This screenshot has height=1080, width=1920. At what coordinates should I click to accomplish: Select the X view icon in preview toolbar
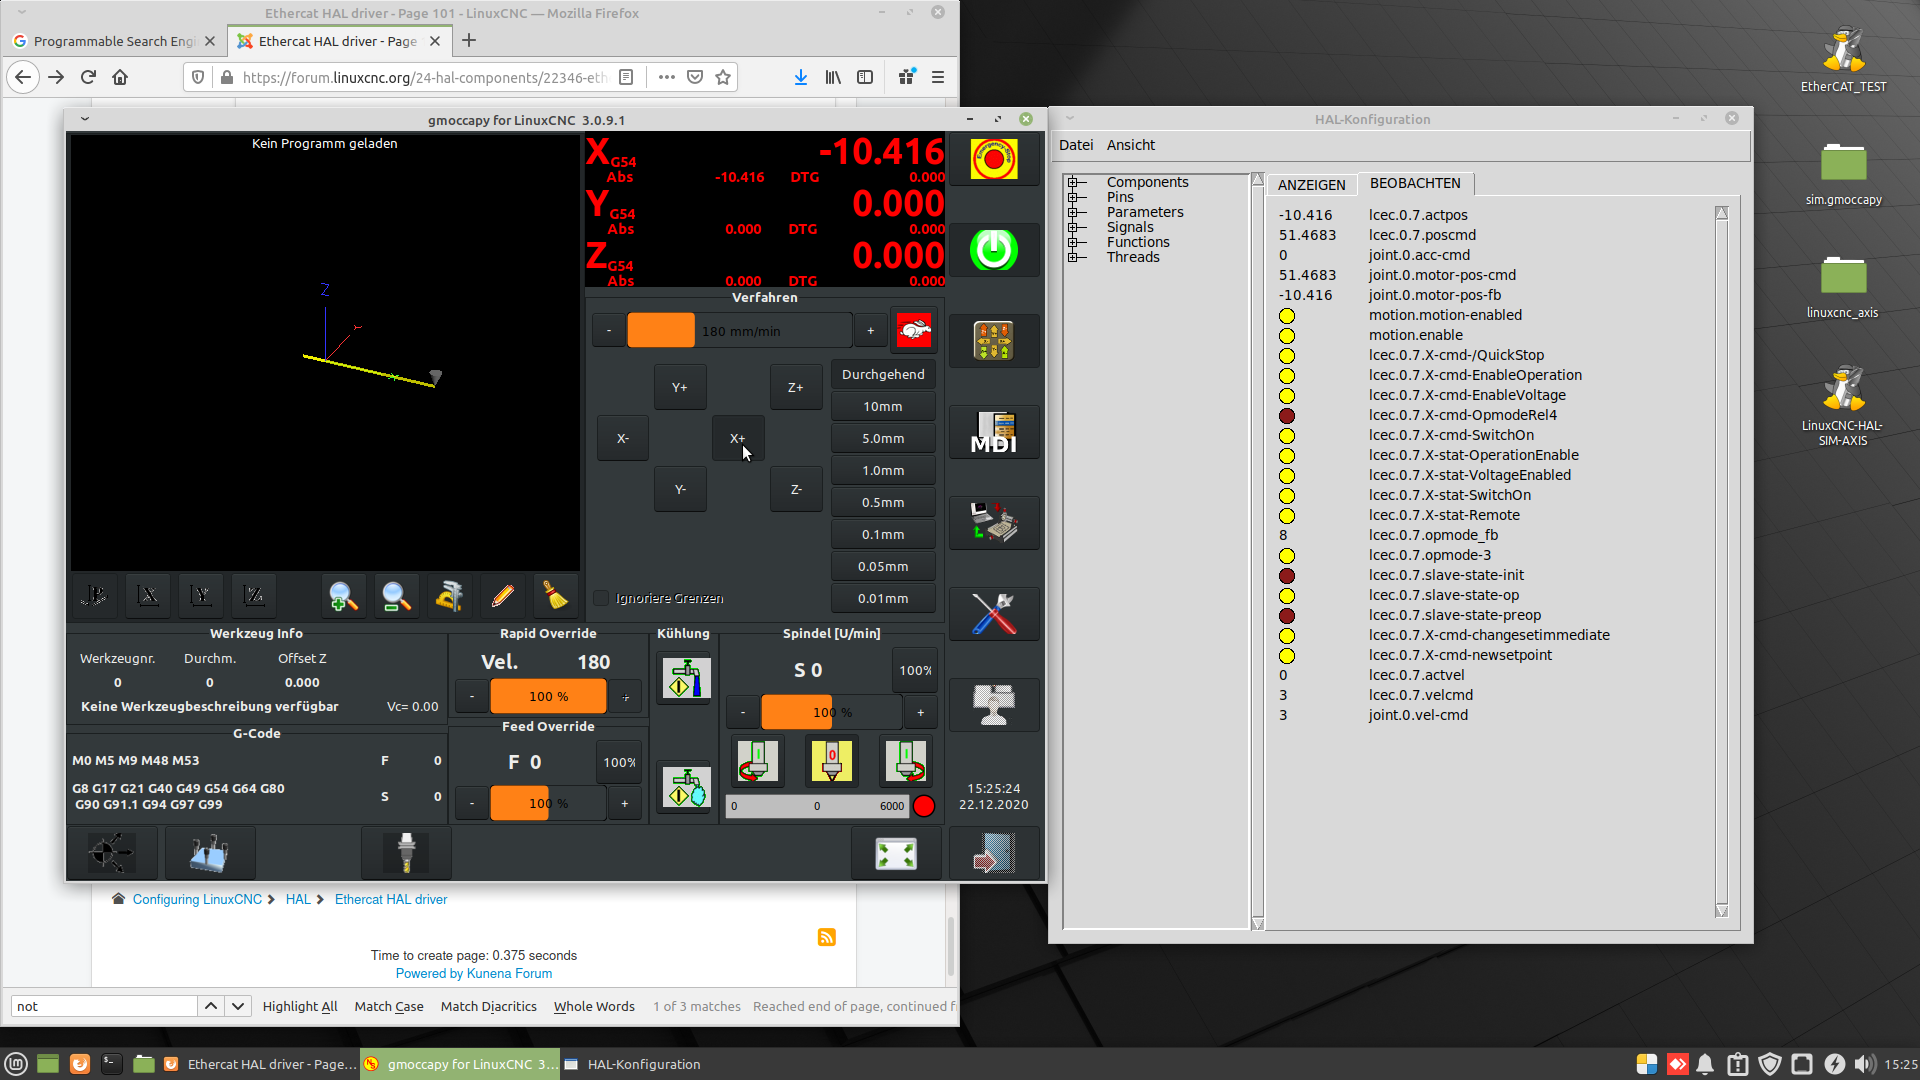point(148,596)
